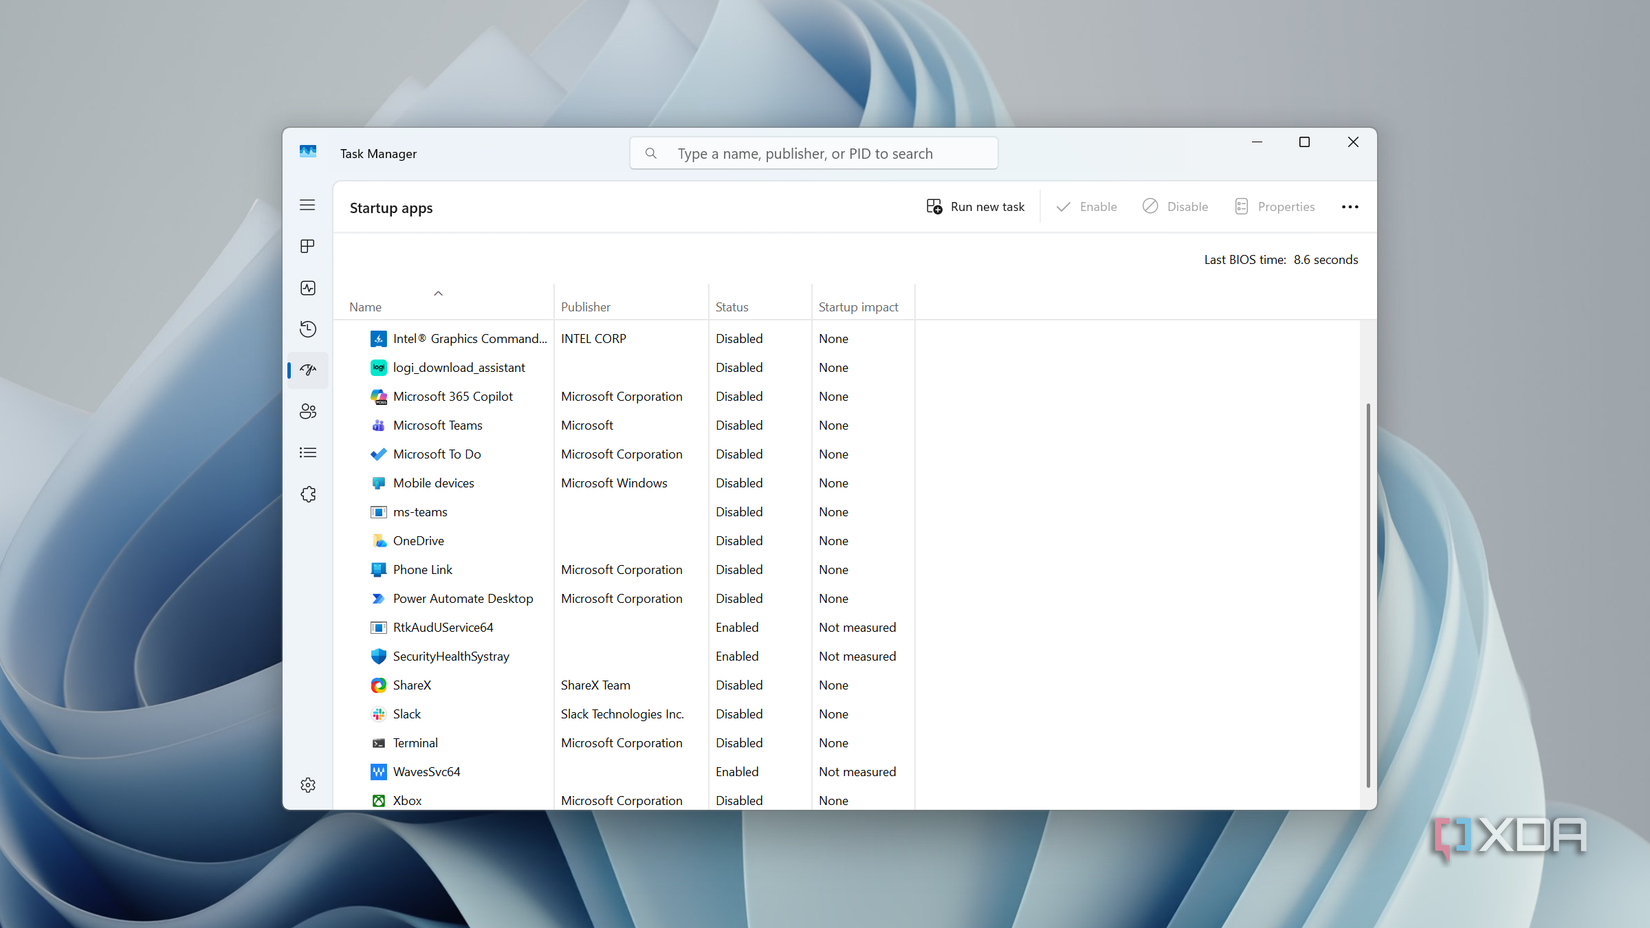Viewport: 1650px width, 928px height.
Task: Select the SecurityHealthSystray row name
Action: (x=451, y=657)
